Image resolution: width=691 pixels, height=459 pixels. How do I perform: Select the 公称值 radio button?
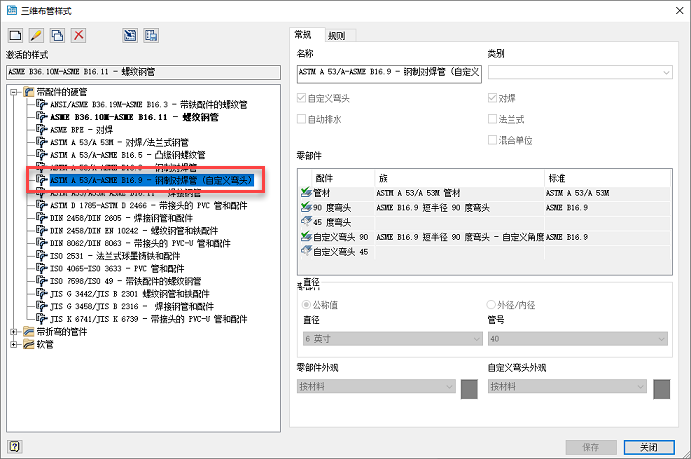click(306, 304)
